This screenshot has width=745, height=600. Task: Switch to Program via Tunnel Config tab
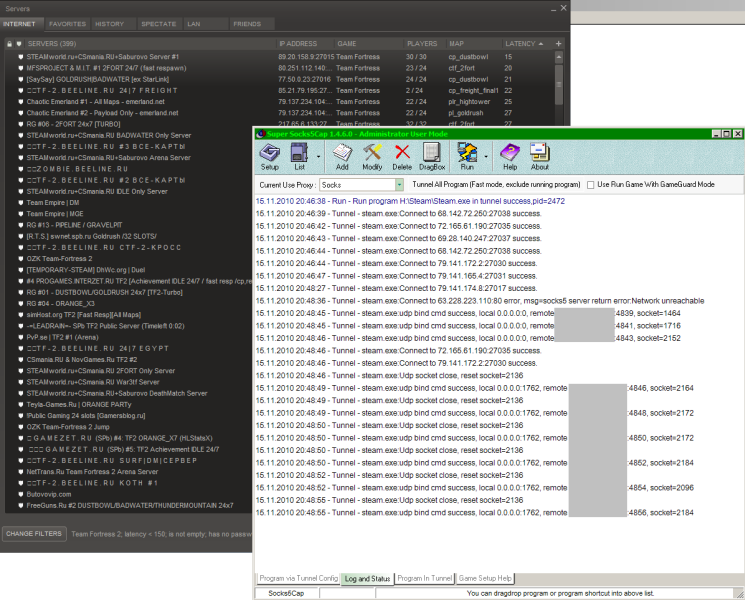[x=298, y=578]
